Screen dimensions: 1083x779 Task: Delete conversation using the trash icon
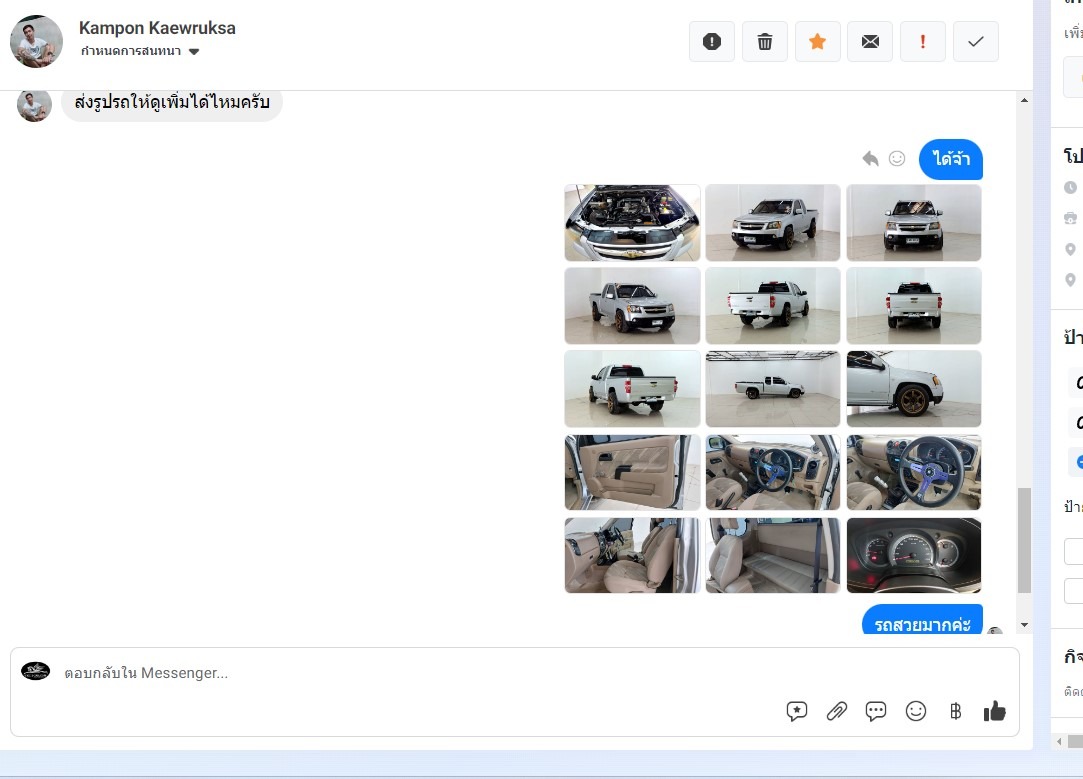point(765,42)
